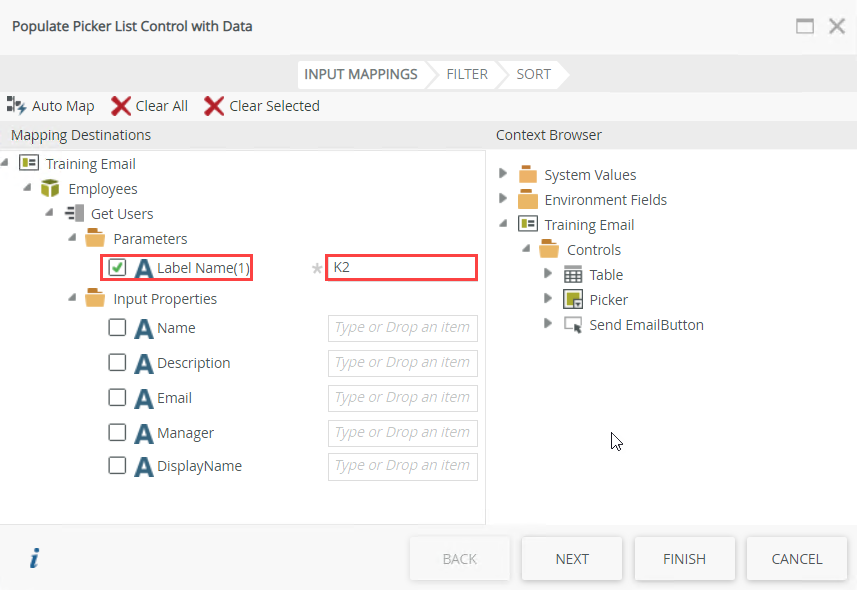Check the Email property checkbox
Viewport: 857px width, 590px height.
pyautogui.click(x=117, y=397)
